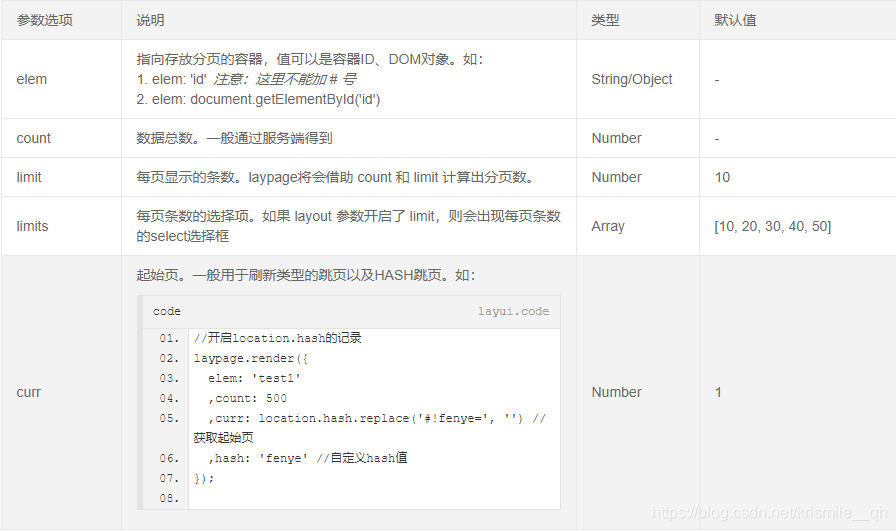Click line number 01. in code block
896x531 pixels.
tap(169, 338)
